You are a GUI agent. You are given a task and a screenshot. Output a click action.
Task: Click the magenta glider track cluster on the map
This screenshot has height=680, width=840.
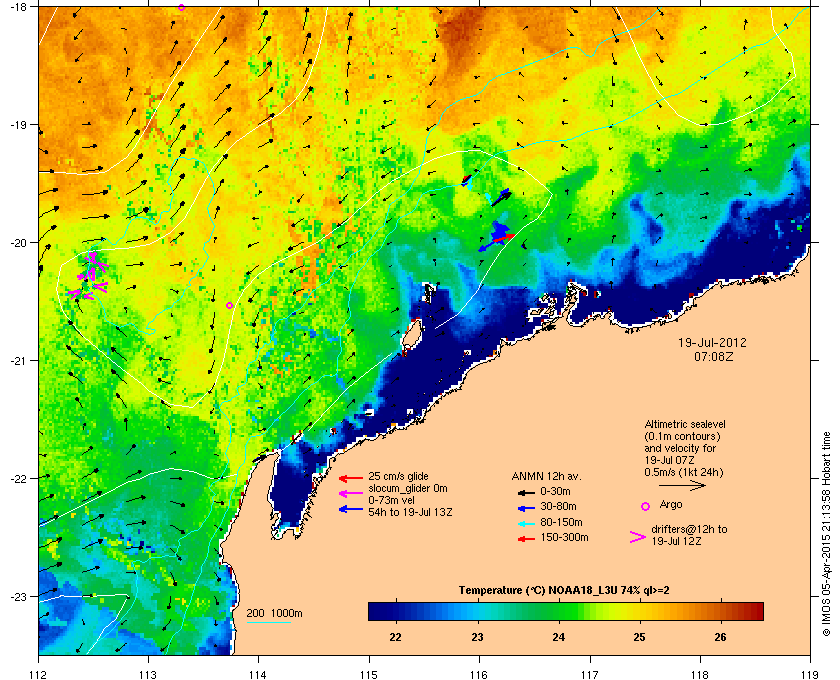(89, 277)
